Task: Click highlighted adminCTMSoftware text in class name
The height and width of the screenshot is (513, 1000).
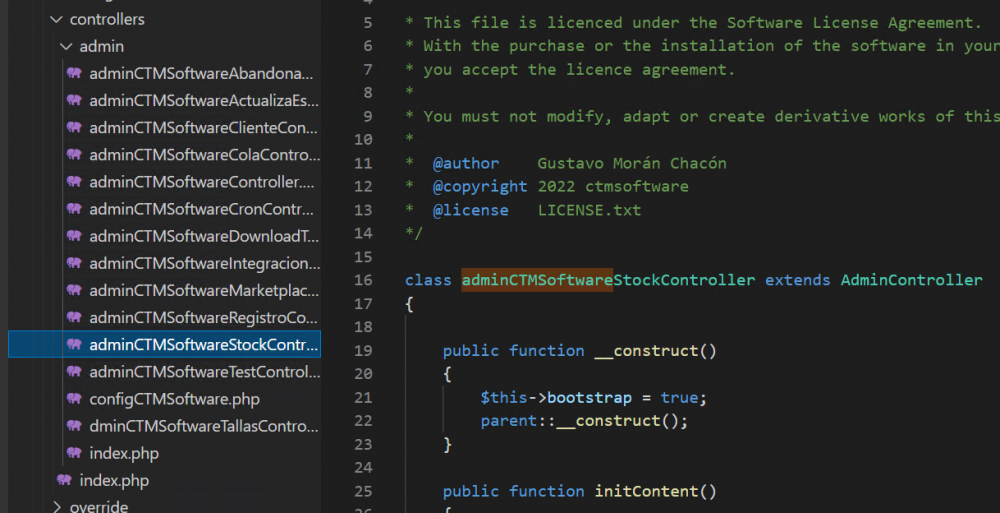Action: [537, 280]
